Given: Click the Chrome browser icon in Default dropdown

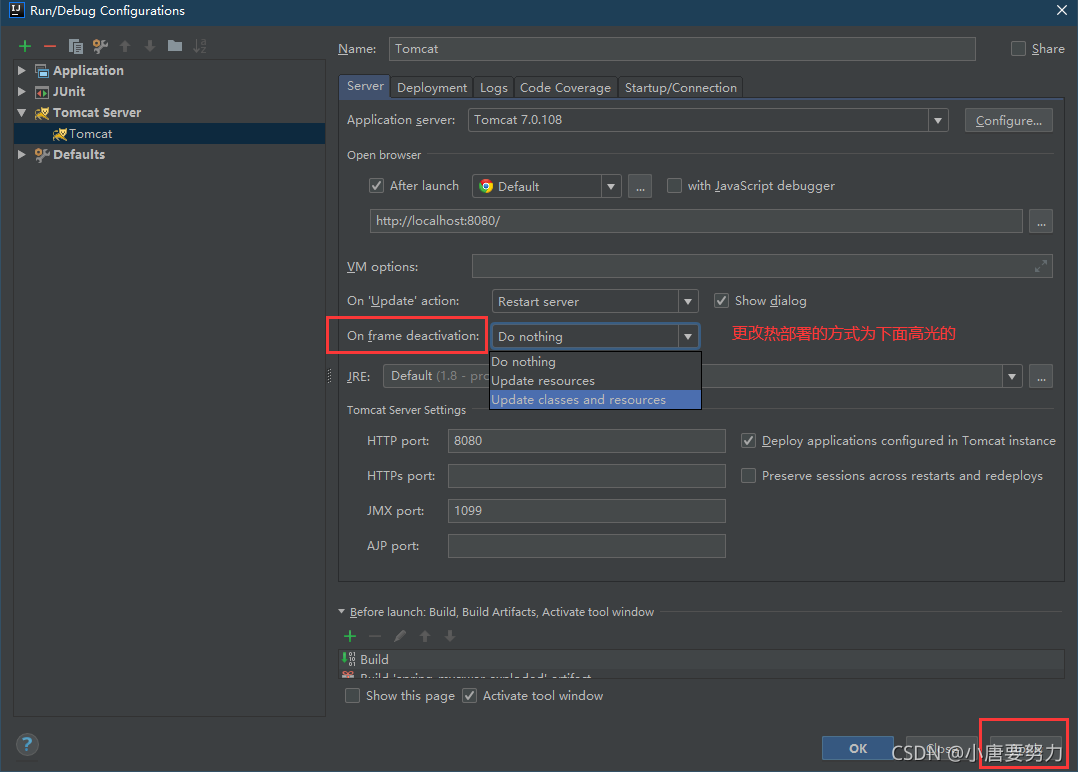Looking at the screenshot, I should pyautogui.click(x=486, y=186).
